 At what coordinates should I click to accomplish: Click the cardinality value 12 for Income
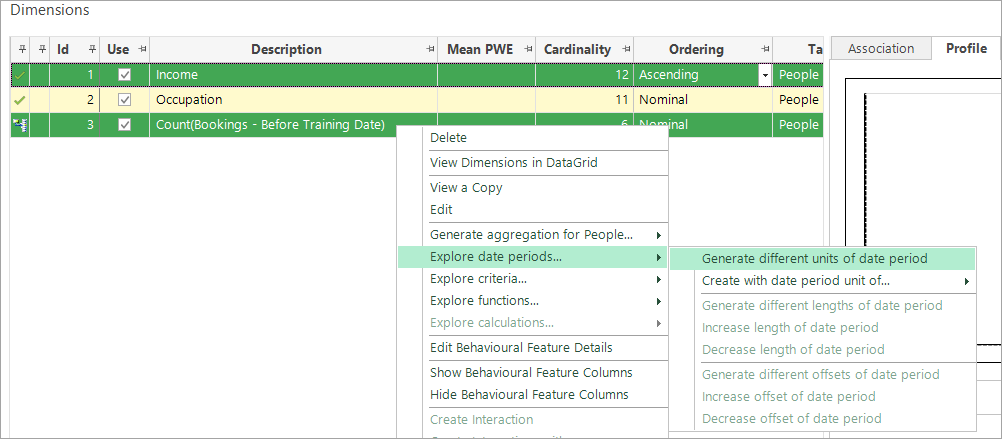[583, 75]
